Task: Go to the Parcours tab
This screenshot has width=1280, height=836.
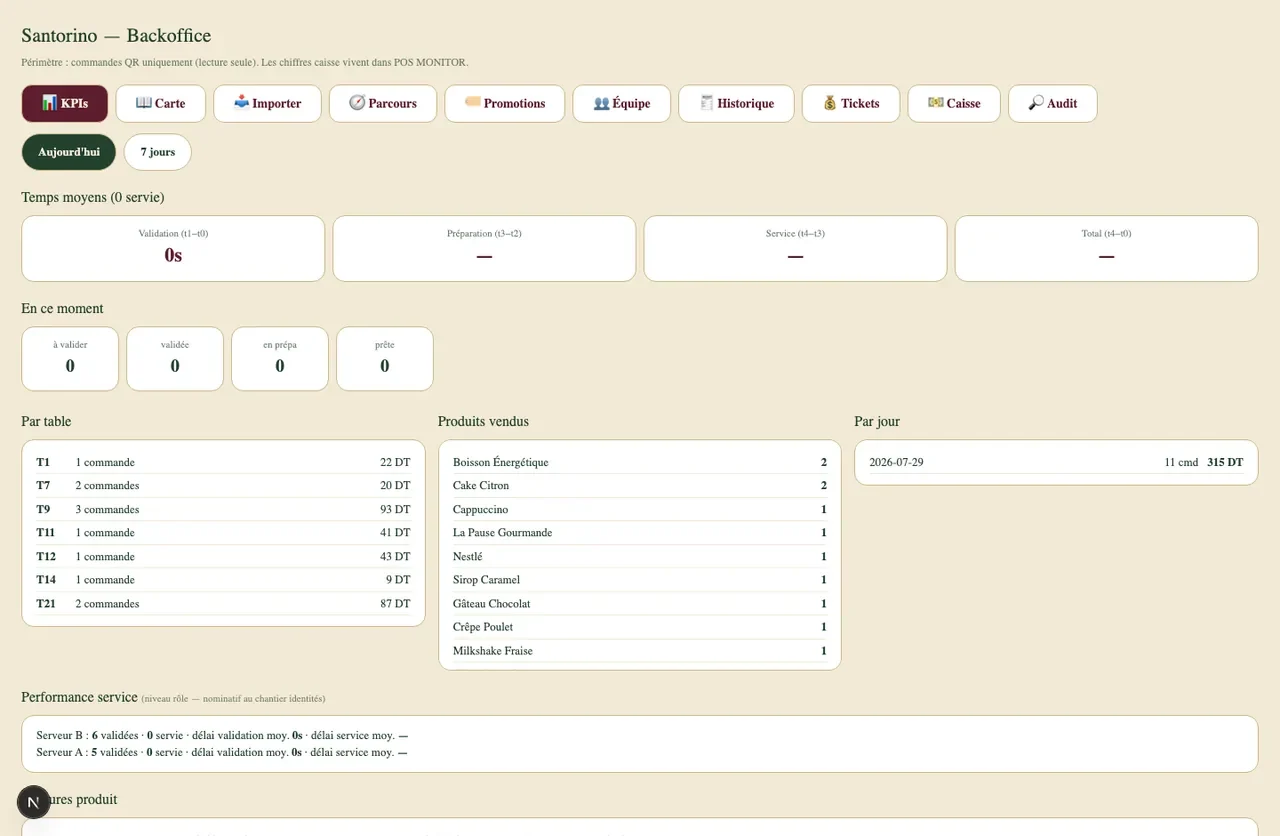Action: pos(383,103)
